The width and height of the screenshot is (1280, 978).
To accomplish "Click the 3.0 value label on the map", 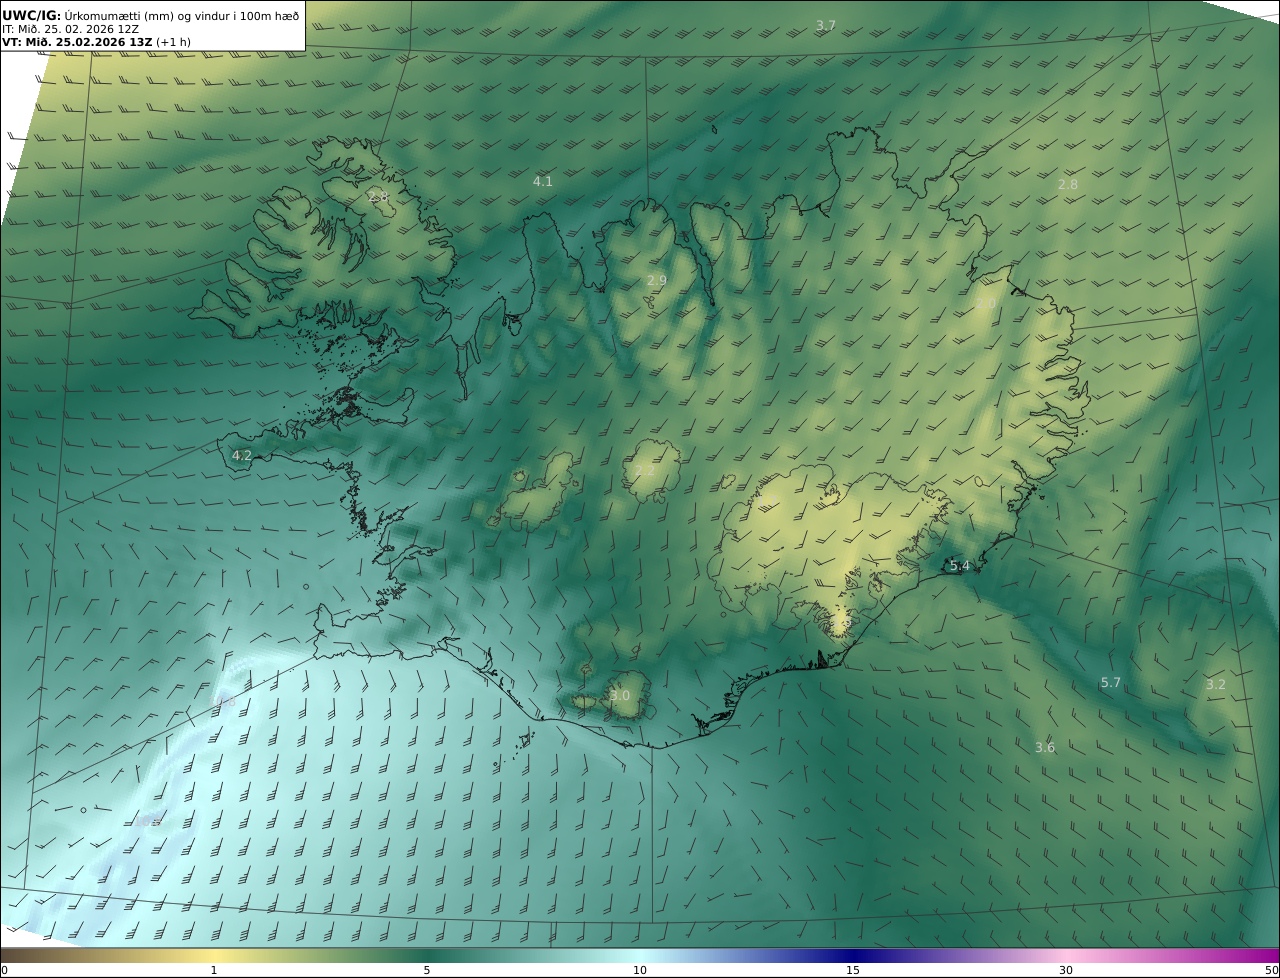I will click(x=620, y=695).
